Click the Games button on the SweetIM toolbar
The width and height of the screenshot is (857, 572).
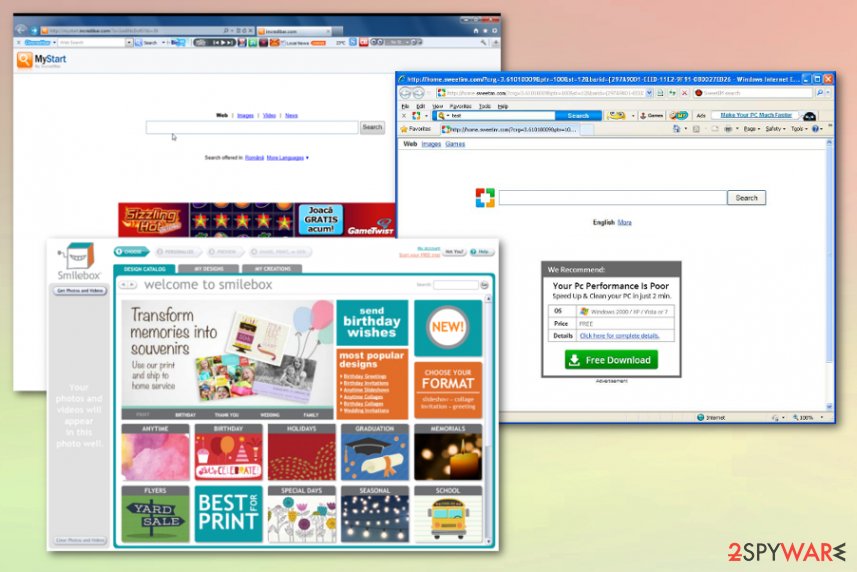[651, 116]
